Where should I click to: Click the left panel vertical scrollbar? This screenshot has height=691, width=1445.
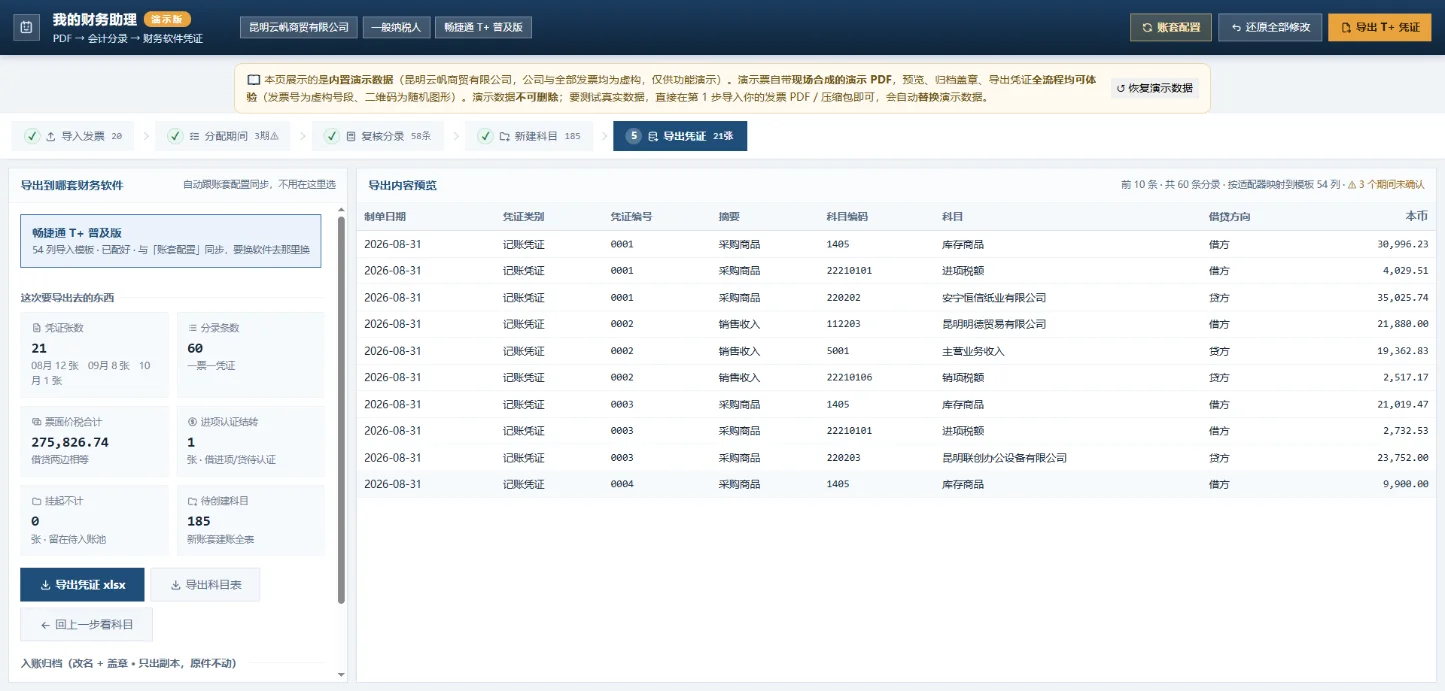click(341, 410)
